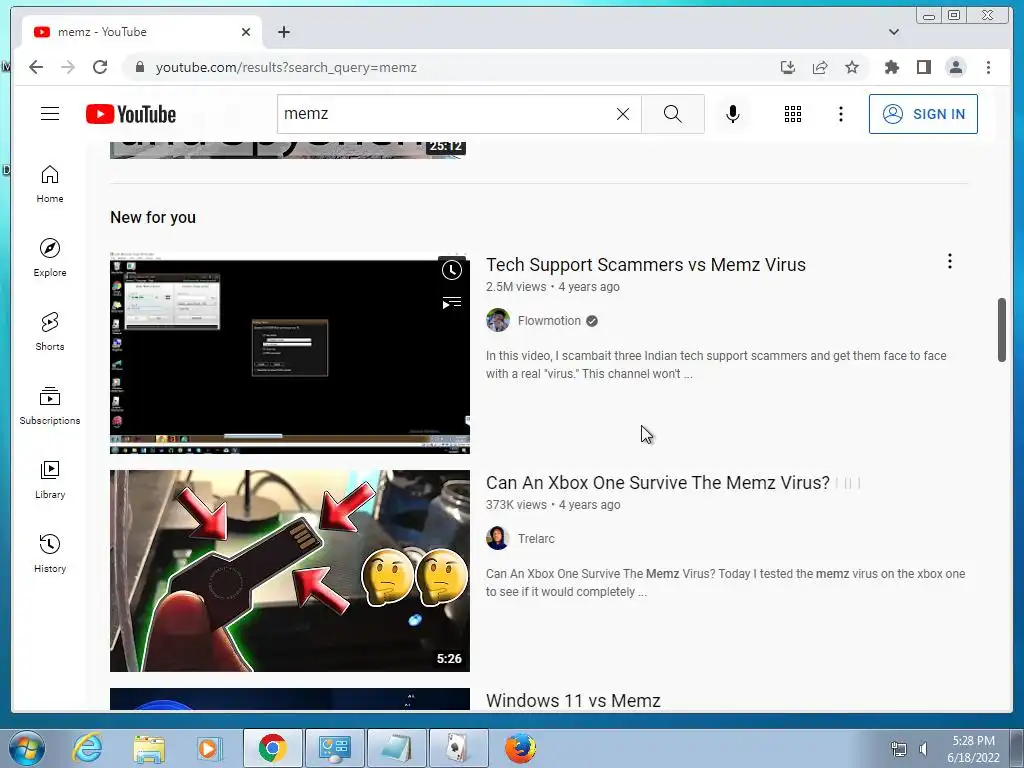Screen dimensions: 1024x768
Task: Add Tech Support Scammers video to Watch later
Action: click(451, 270)
